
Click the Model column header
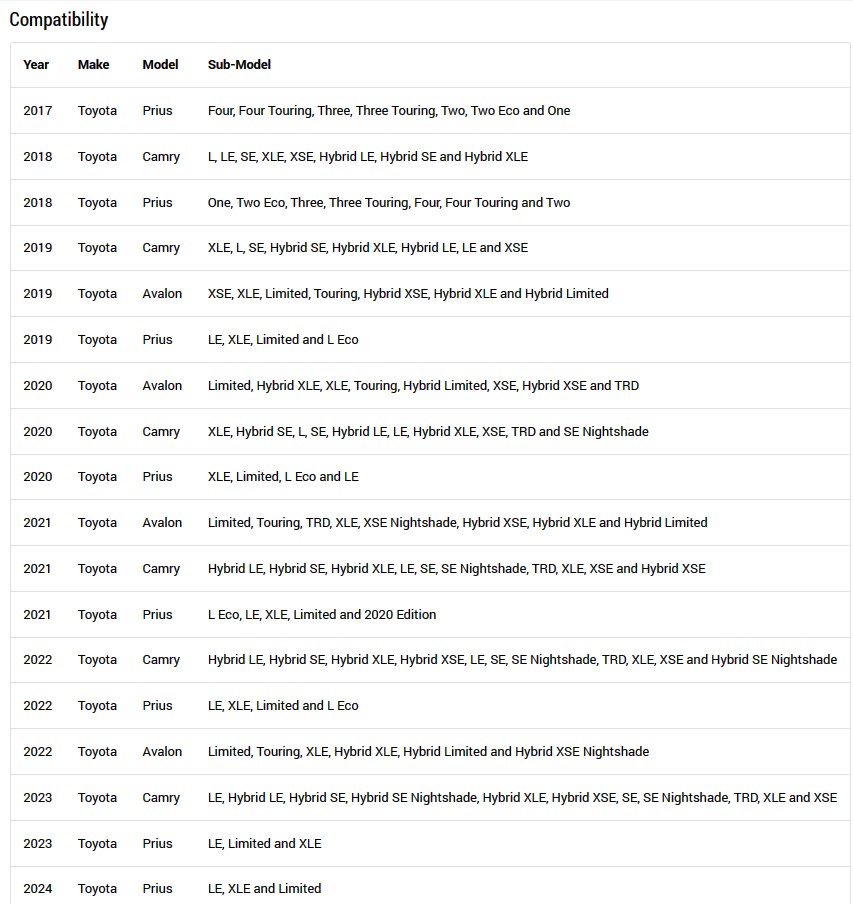[x=160, y=65]
